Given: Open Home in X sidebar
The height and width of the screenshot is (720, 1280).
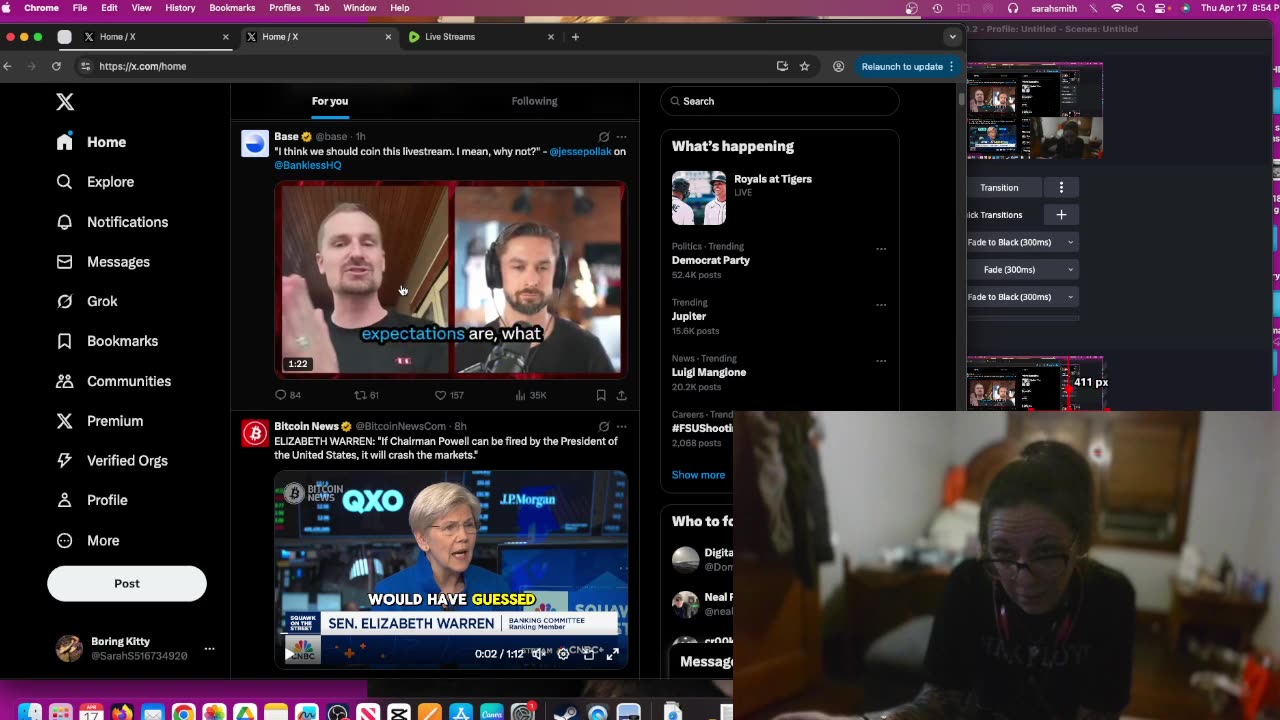Looking at the screenshot, I should point(92,142).
